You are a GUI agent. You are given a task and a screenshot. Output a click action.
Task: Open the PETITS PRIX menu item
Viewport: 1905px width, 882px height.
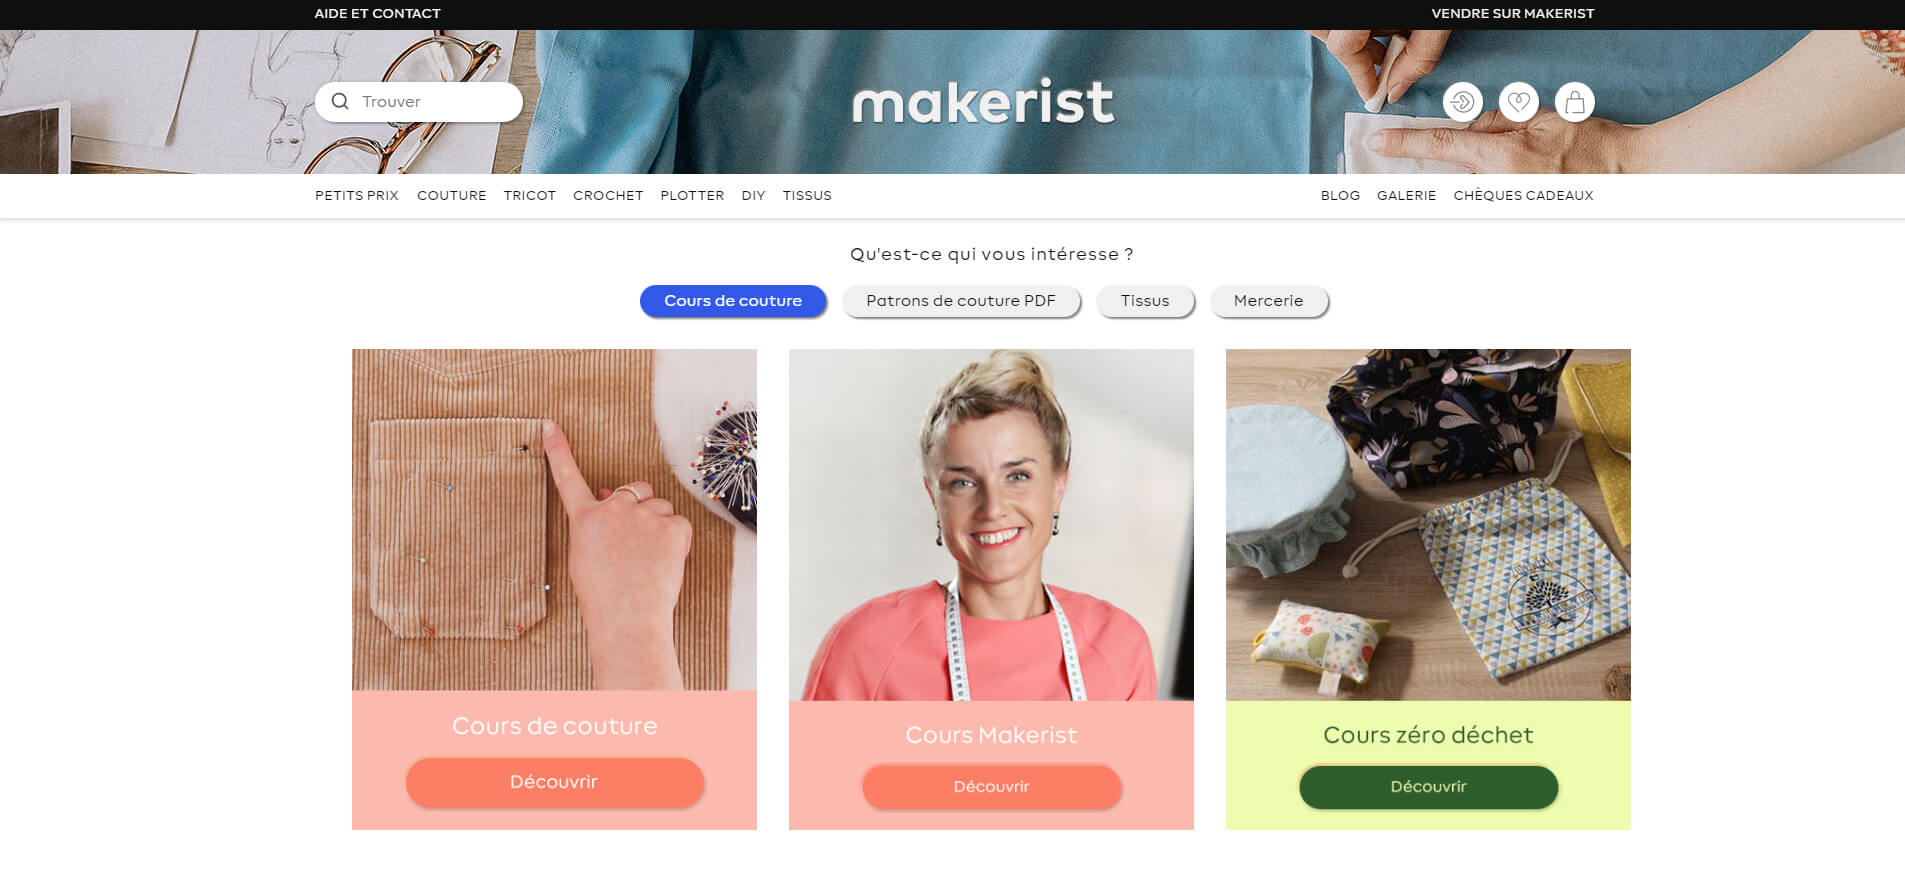pyautogui.click(x=356, y=195)
